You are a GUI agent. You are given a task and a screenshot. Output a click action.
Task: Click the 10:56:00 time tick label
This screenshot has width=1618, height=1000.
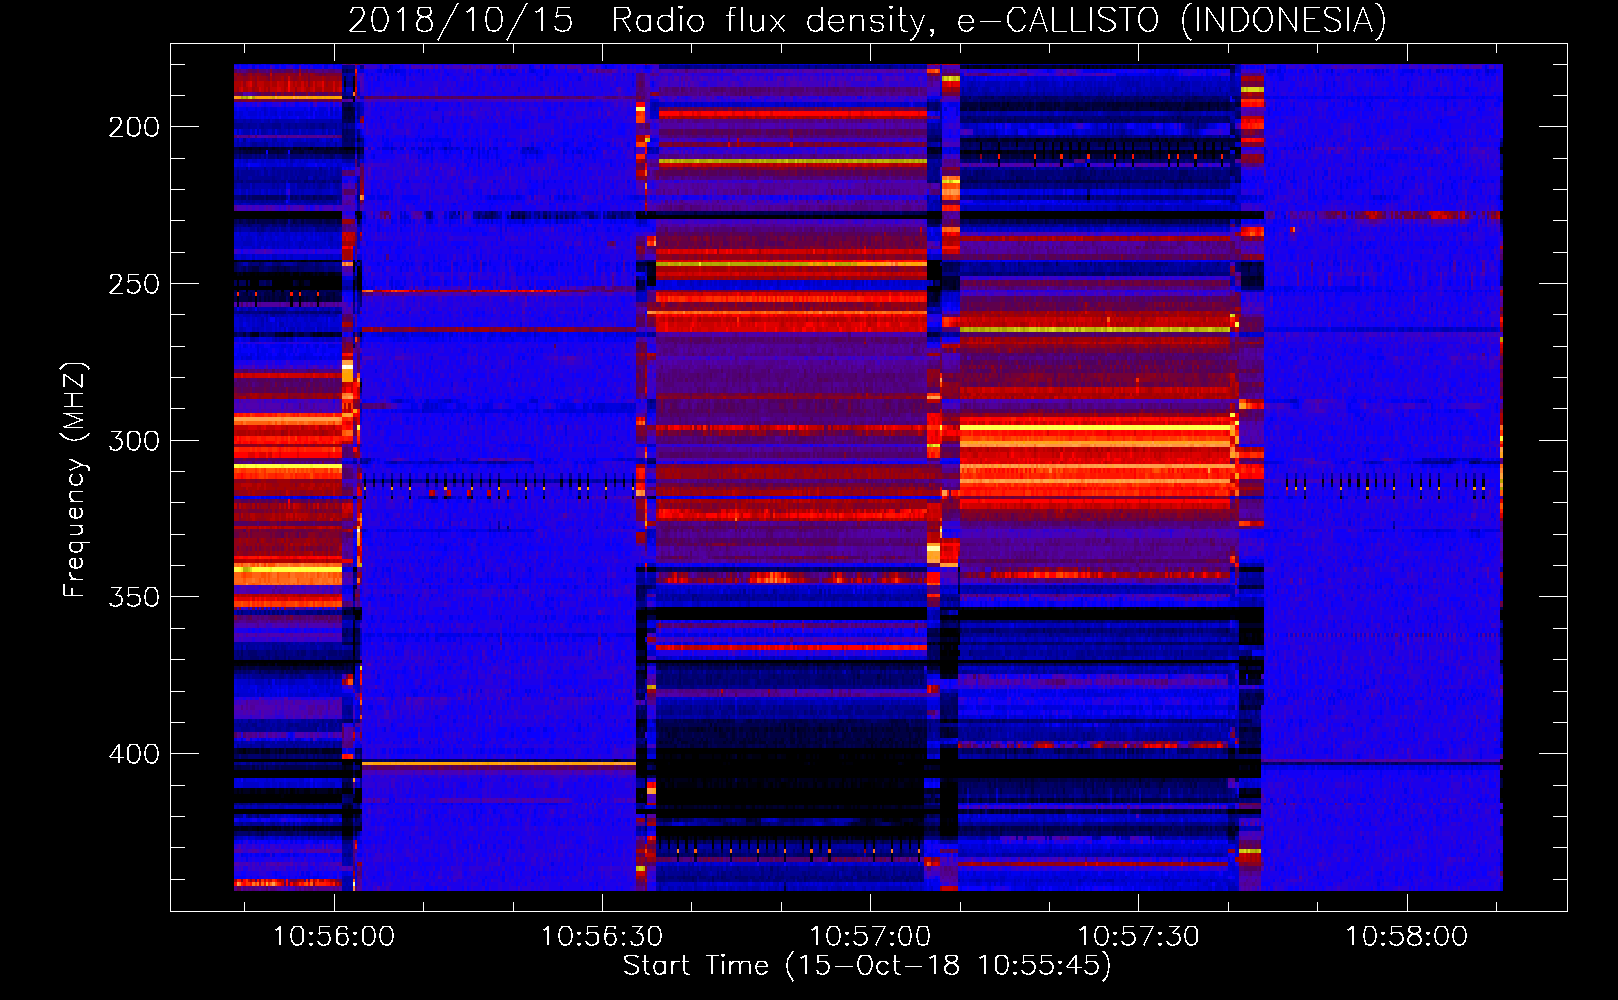click(334, 937)
